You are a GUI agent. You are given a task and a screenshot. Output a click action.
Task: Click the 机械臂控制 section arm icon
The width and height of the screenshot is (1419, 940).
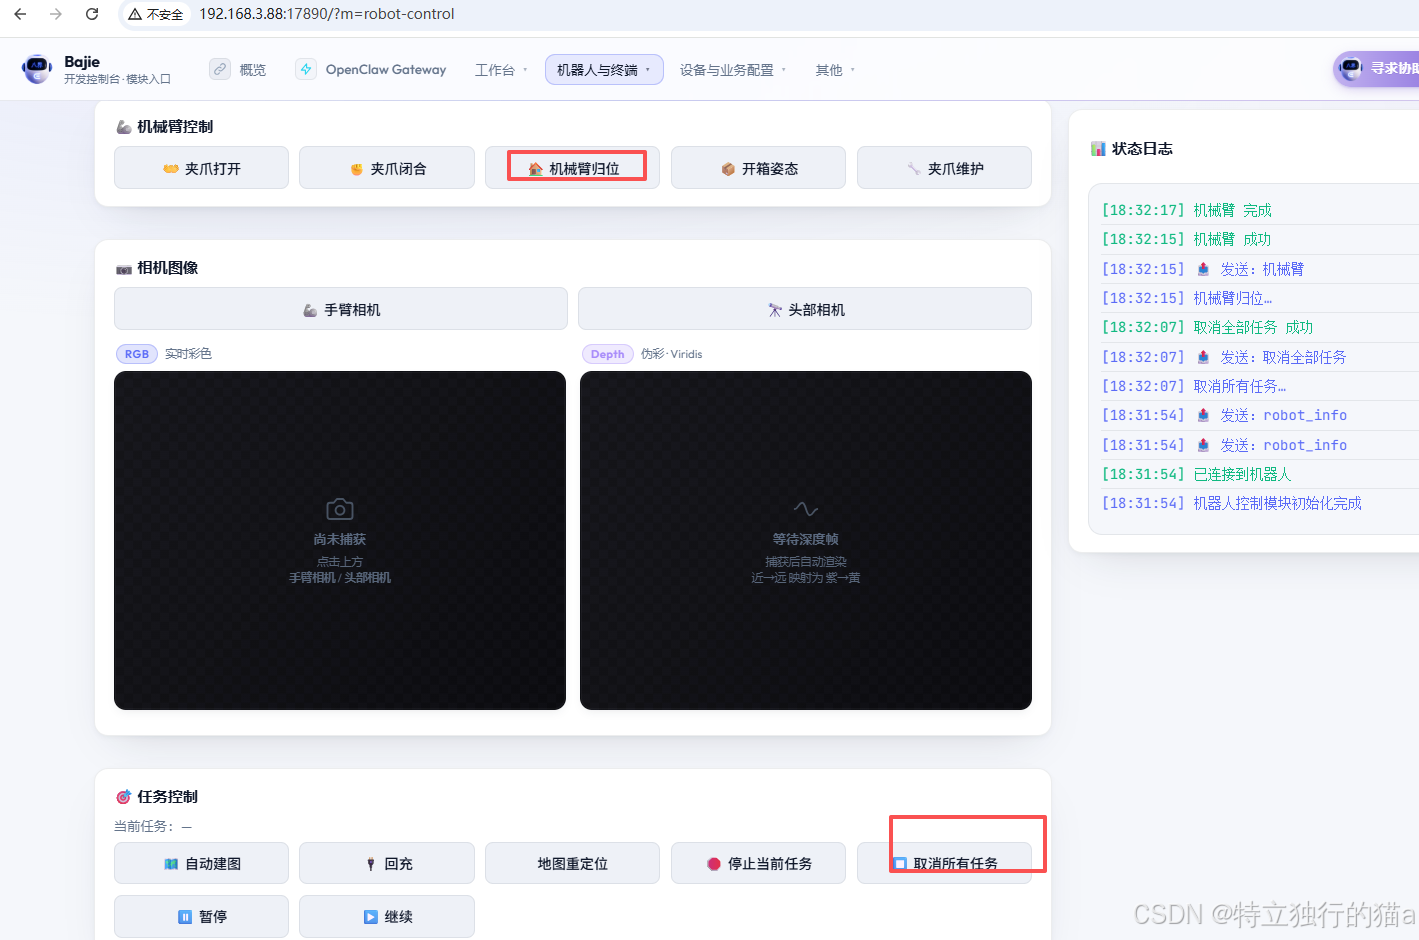[124, 127]
